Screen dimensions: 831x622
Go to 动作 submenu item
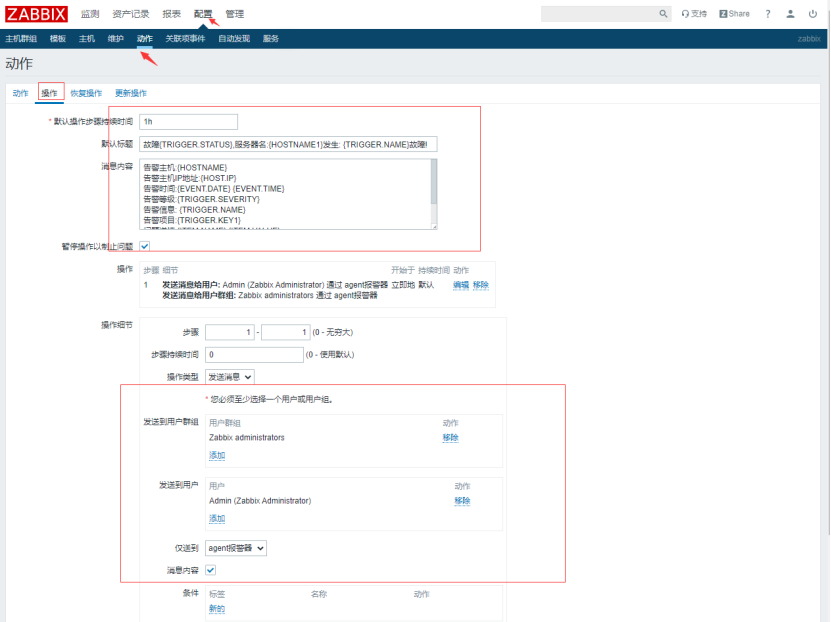pos(145,39)
